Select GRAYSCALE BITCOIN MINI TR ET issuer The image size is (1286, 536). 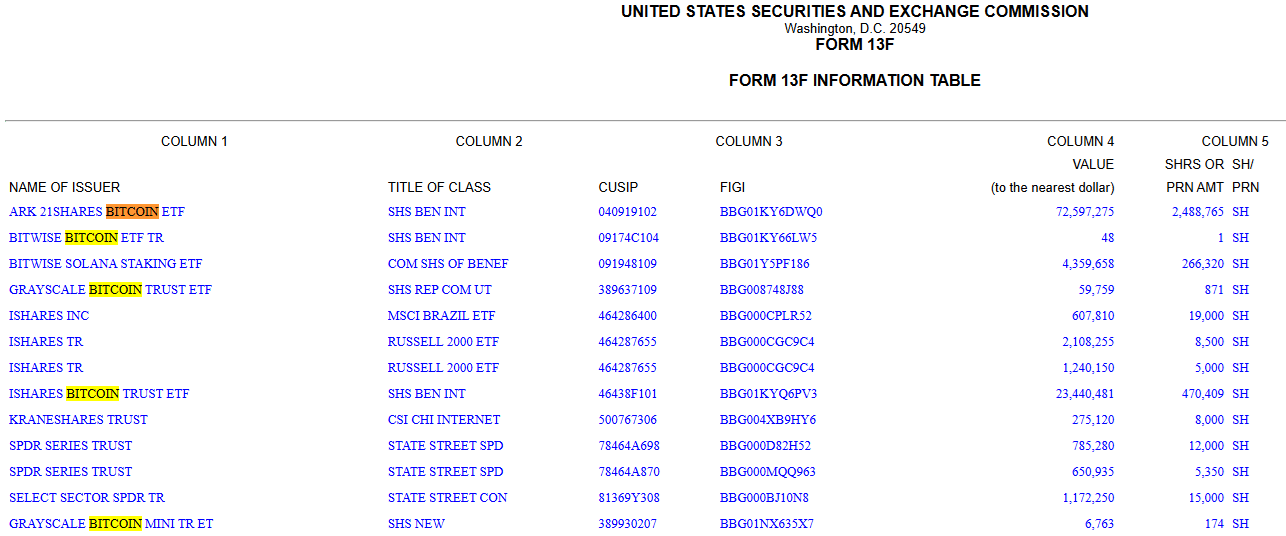111,524
